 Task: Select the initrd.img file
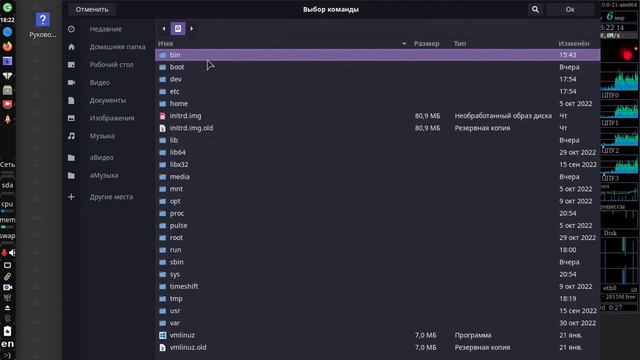(x=378, y=116)
